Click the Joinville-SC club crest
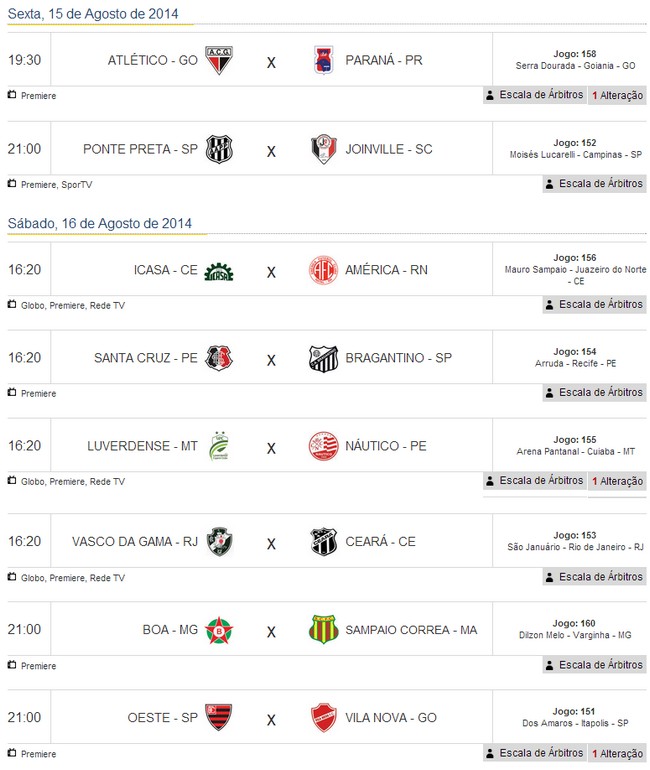The image size is (650, 770). coord(323,149)
